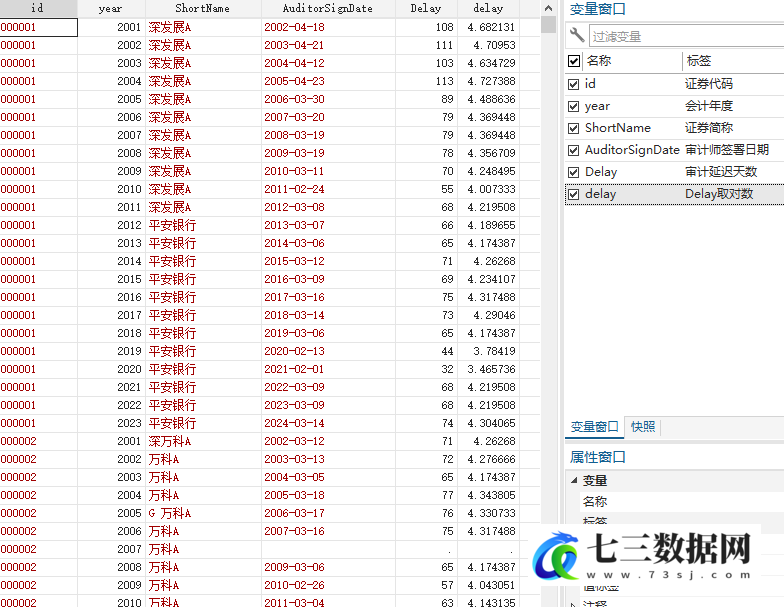Click the Delay value 44
The width and height of the screenshot is (784, 607).
pyautogui.click(x=448, y=352)
